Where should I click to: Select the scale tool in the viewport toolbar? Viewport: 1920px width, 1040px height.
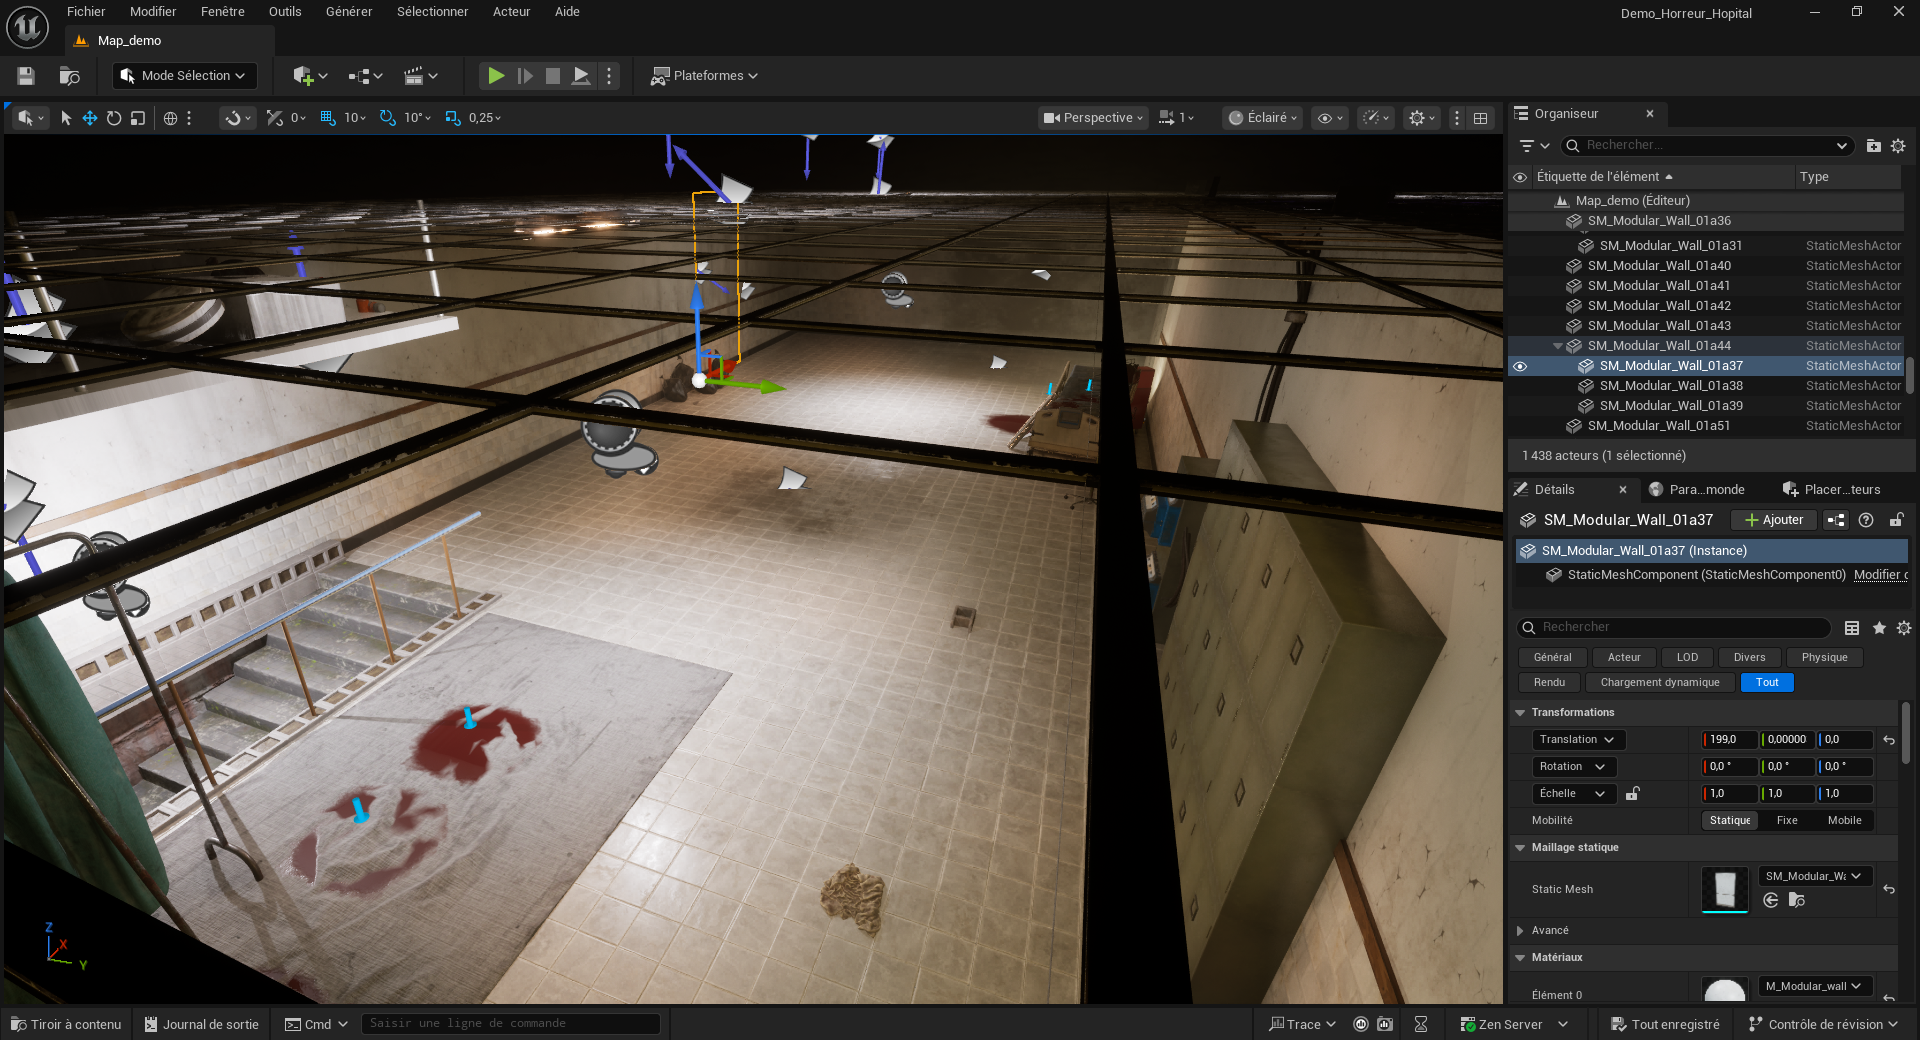138,118
